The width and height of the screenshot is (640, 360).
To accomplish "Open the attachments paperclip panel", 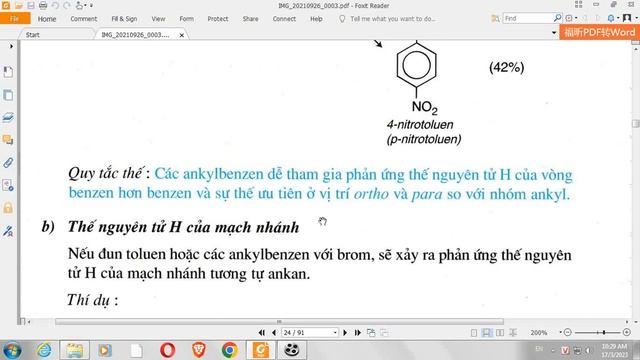I will tap(8, 163).
